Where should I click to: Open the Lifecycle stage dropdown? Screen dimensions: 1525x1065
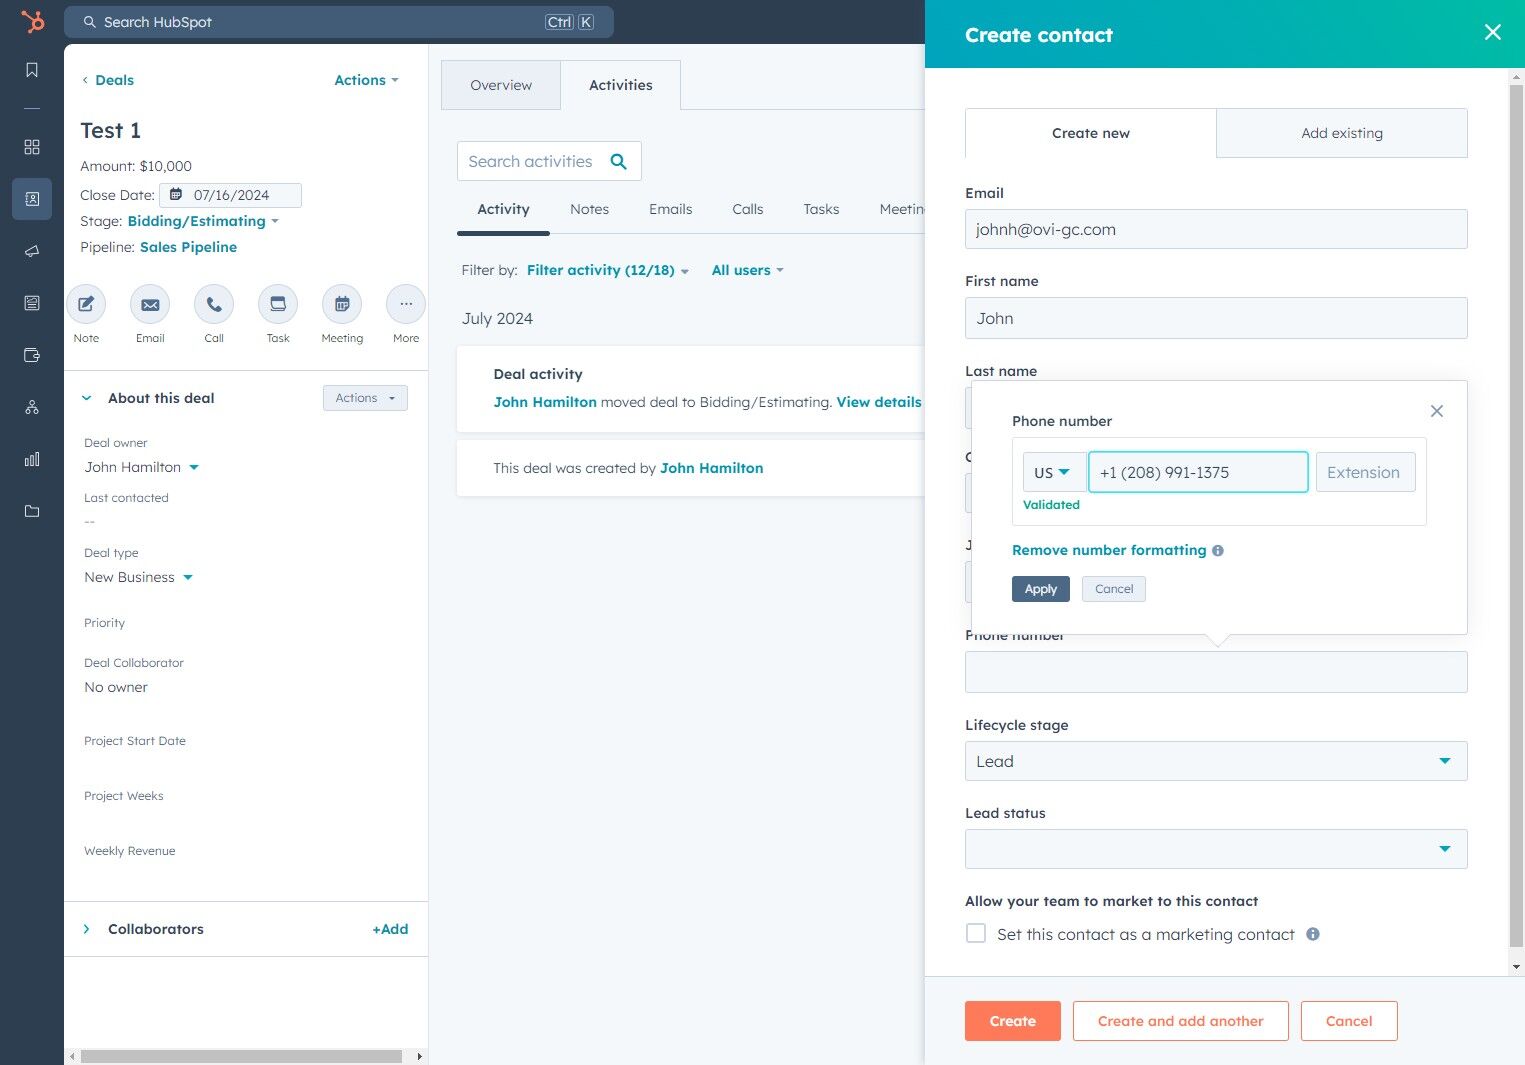[x=1216, y=761]
